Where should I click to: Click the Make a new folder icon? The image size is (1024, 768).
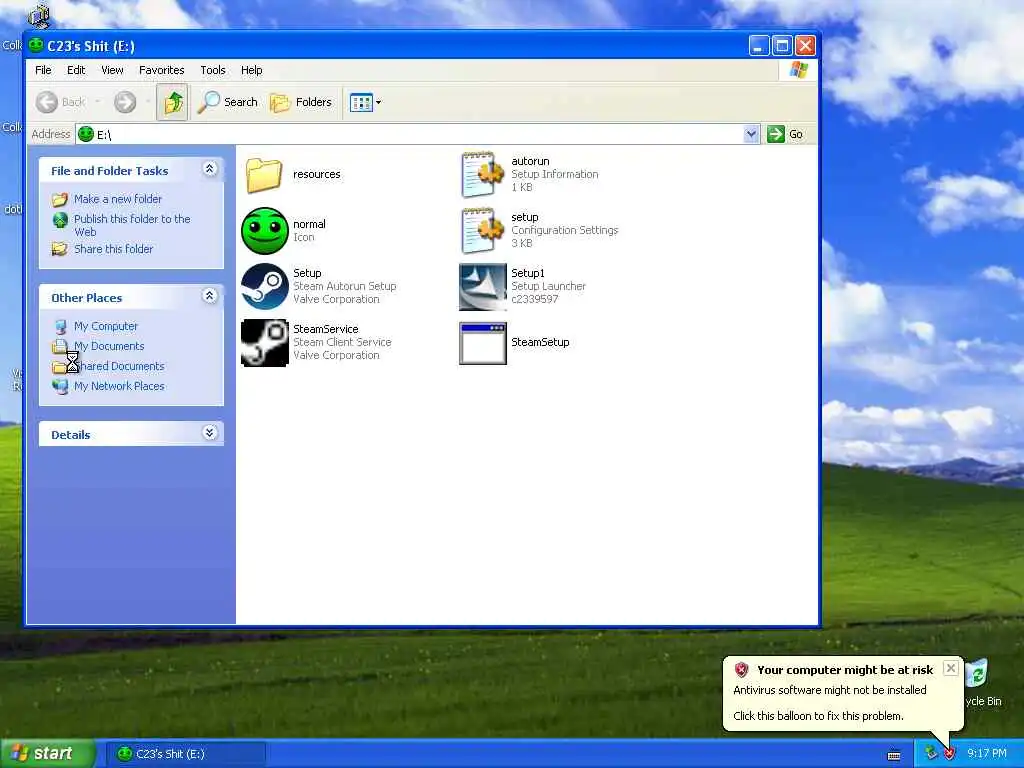tap(60, 199)
